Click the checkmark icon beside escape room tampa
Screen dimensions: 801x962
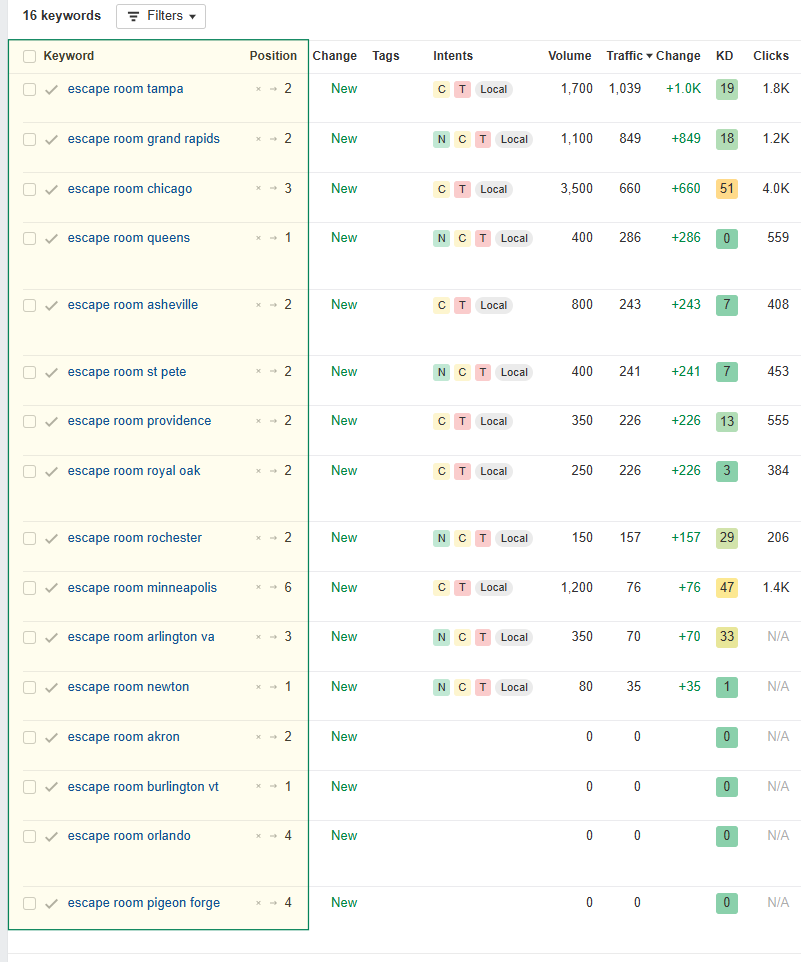coord(52,90)
